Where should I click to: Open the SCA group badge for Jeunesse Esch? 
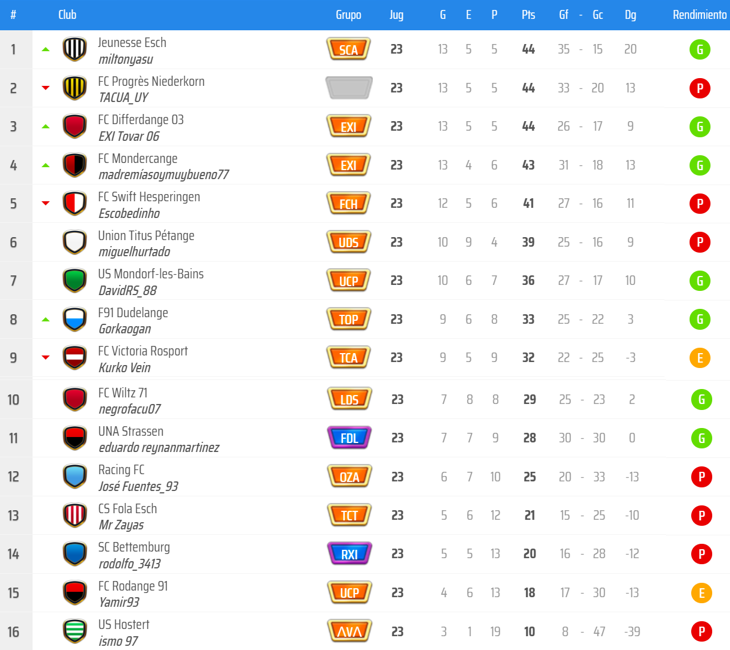tap(348, 49)
